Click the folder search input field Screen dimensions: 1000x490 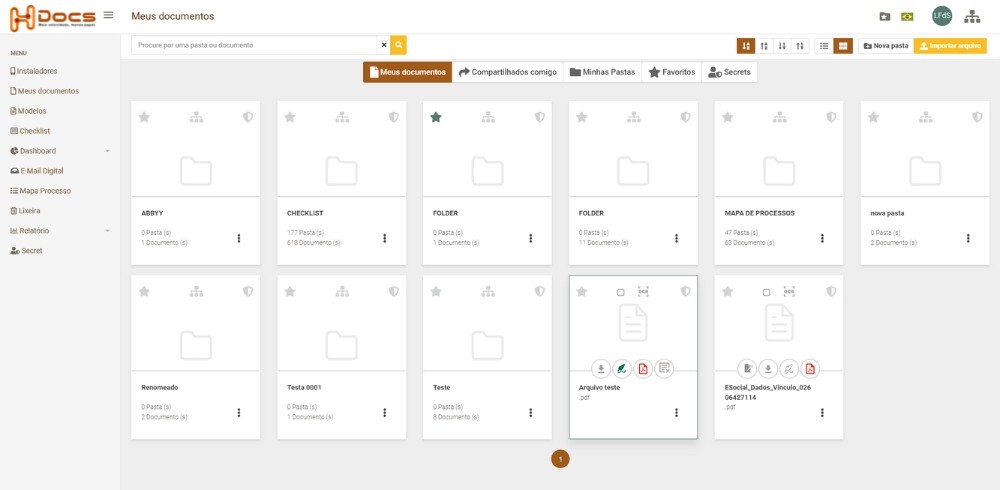pos(255,45)
